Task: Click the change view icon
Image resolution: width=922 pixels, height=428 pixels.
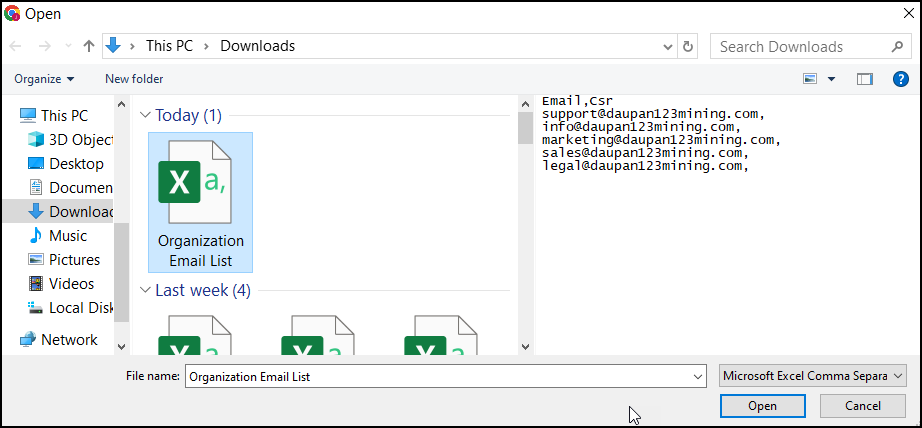Action: coord(810,79)
